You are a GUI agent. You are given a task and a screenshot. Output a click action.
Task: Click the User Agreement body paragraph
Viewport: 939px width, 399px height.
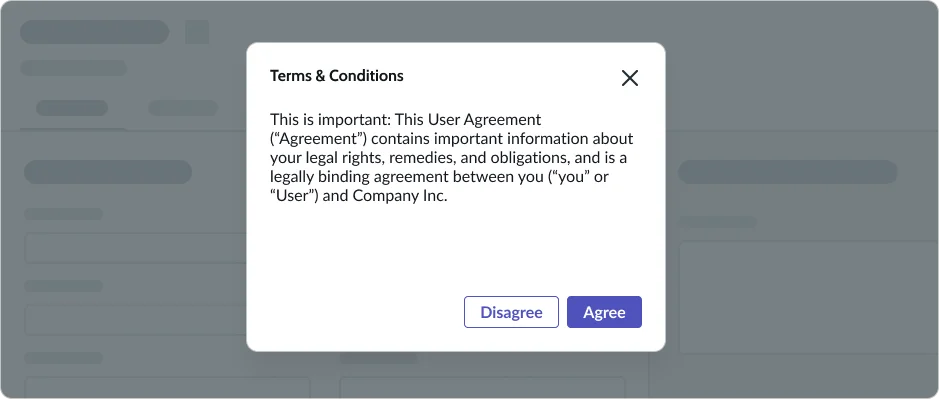[x=452, y=158]
